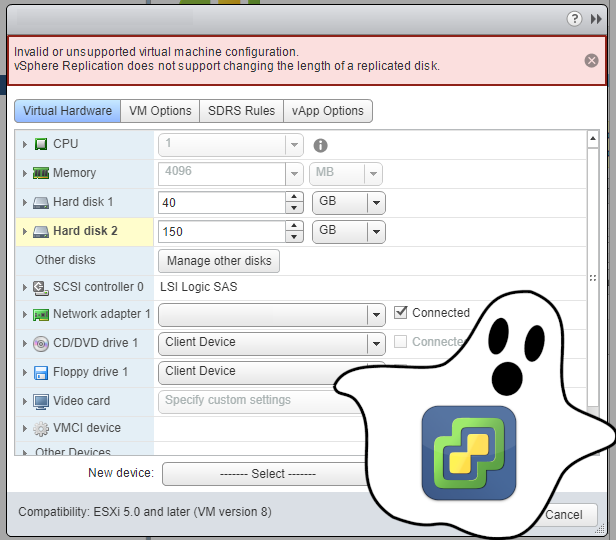This screenshot has width=616, height=540.
Task: Click the Hard disk 2 size field
Action: coord(222,232)
